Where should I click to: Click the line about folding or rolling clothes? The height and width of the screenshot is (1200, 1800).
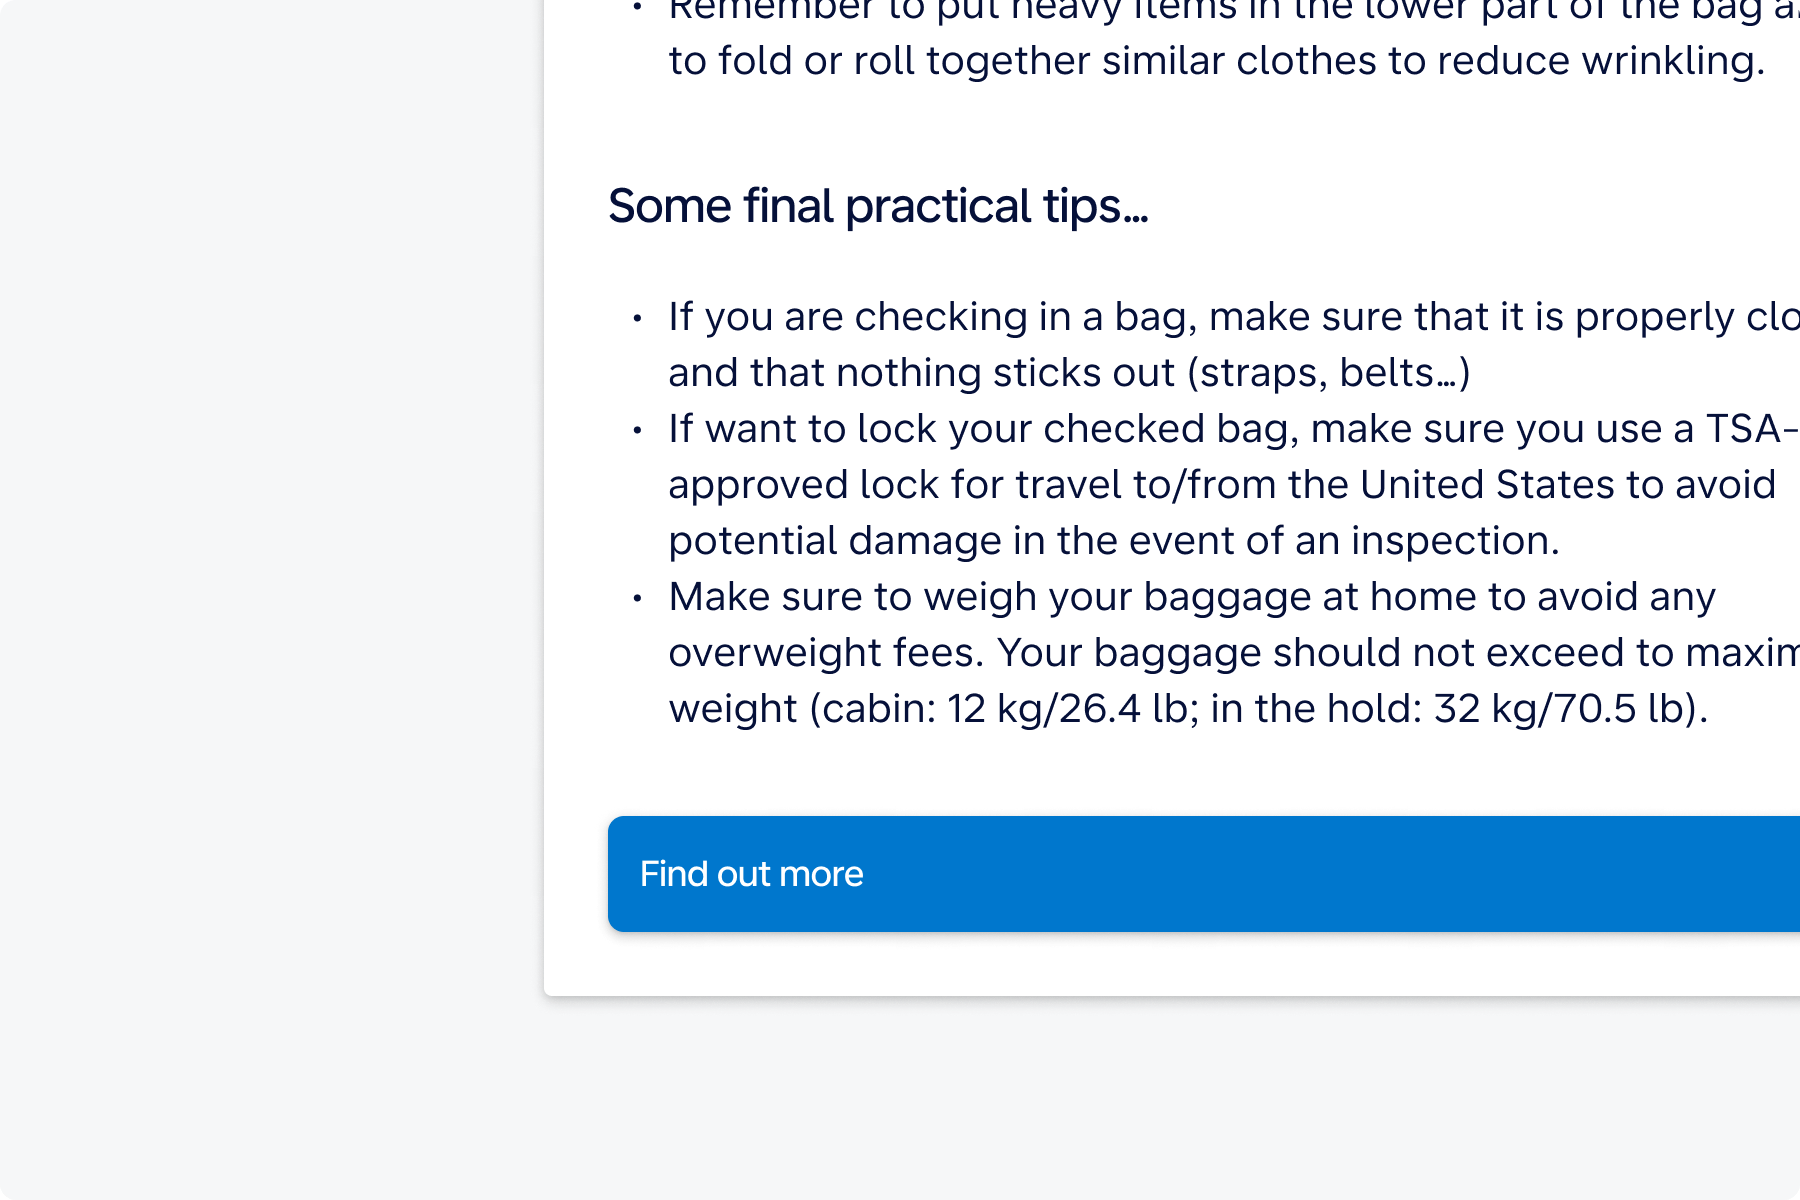click(1216, 61)
